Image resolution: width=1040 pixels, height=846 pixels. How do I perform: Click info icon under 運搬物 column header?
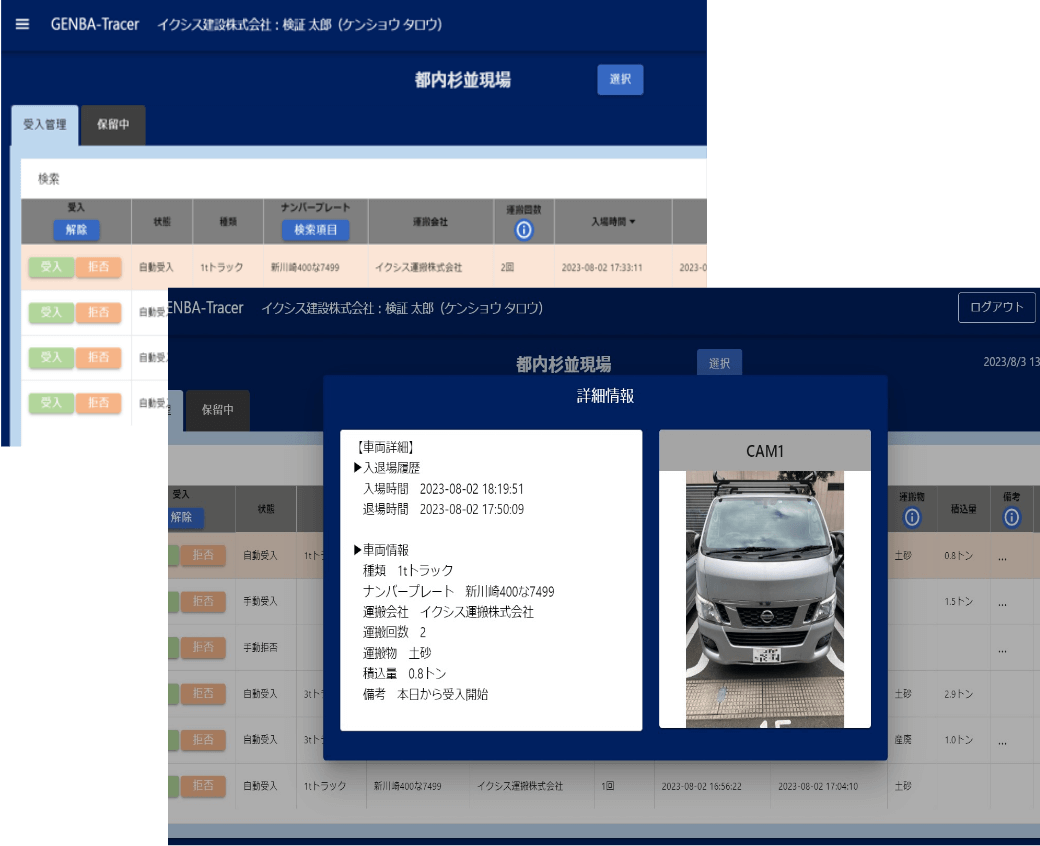click(x=911, y=517)
